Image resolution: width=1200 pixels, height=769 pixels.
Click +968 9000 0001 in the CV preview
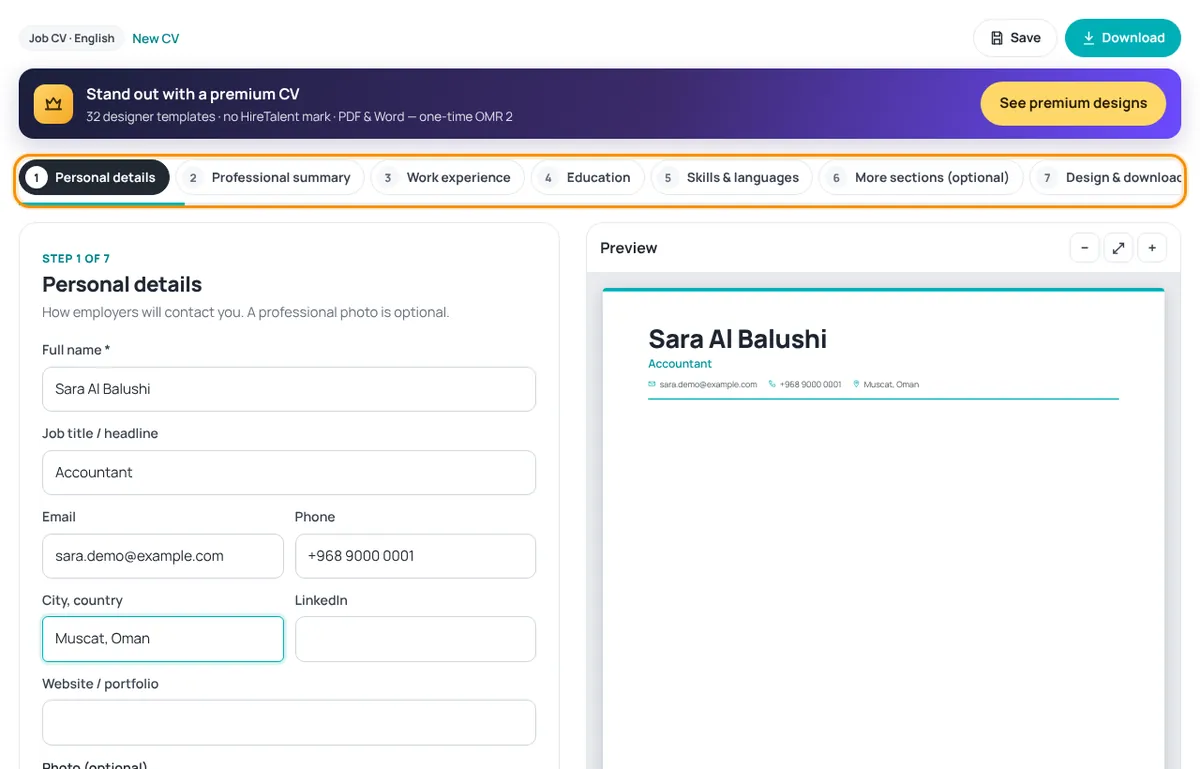(811, 384)
